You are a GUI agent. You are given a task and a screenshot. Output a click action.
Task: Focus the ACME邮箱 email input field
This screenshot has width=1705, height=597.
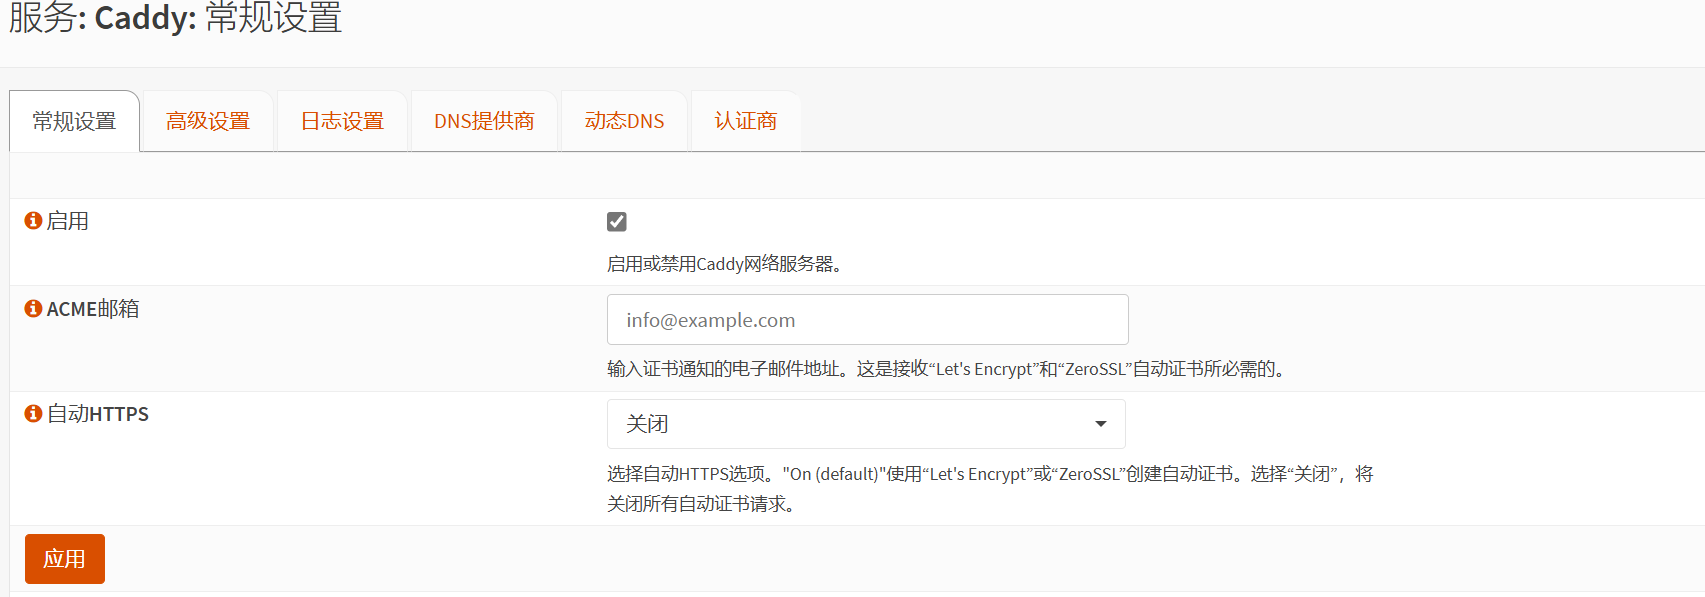(867, 320)
